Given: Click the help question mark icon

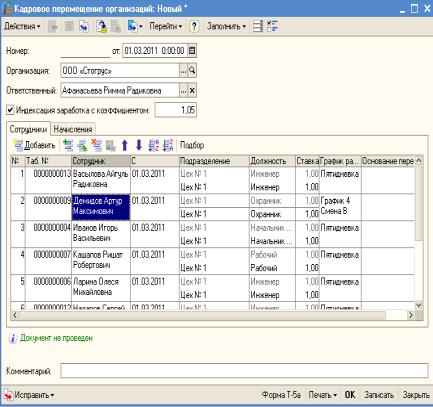Looking at the screenshot, I should [194, 26].
